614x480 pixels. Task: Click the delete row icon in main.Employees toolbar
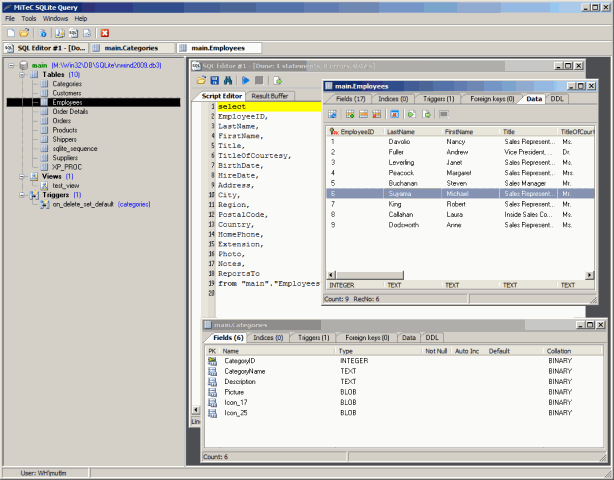377,114
